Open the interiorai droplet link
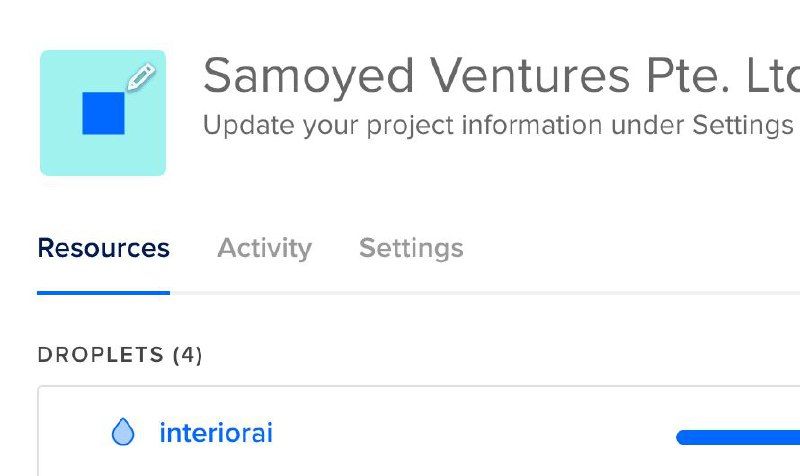The width and height of the screenshot is (800, 476). click(x=216, y=433)
